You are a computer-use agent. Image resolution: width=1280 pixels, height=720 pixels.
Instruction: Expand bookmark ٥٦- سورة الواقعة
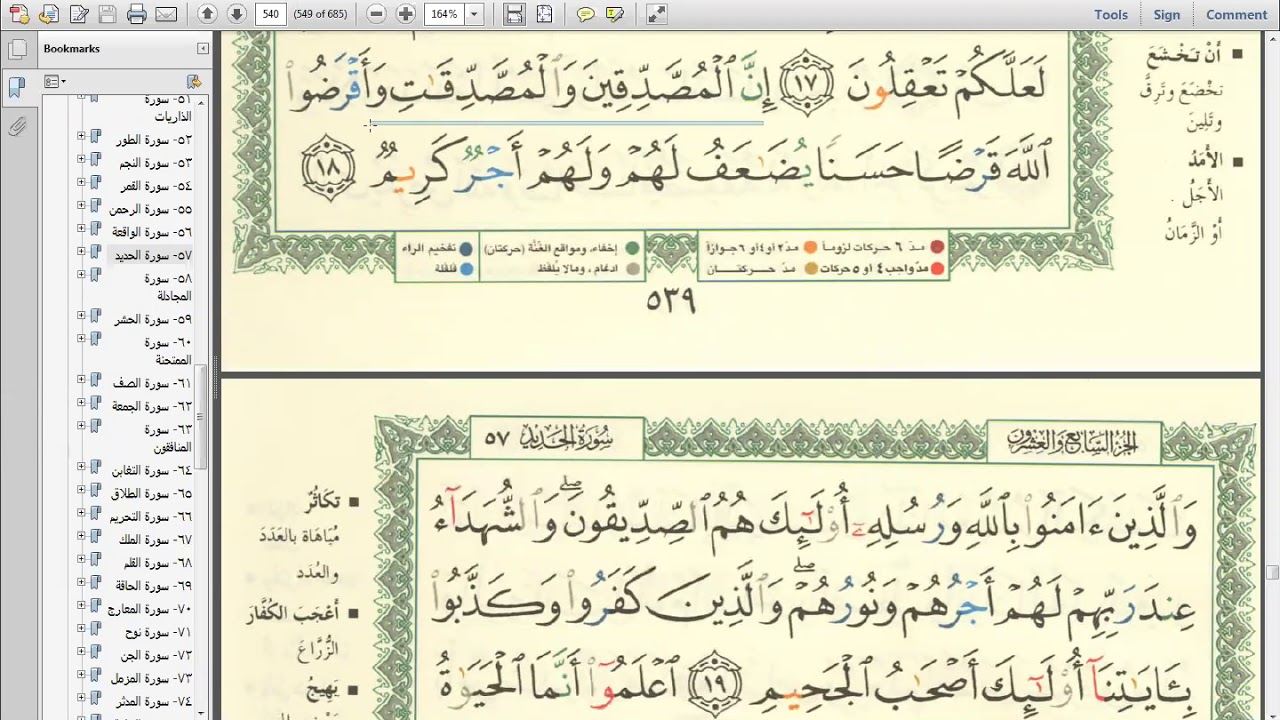[x=81, y=227]
